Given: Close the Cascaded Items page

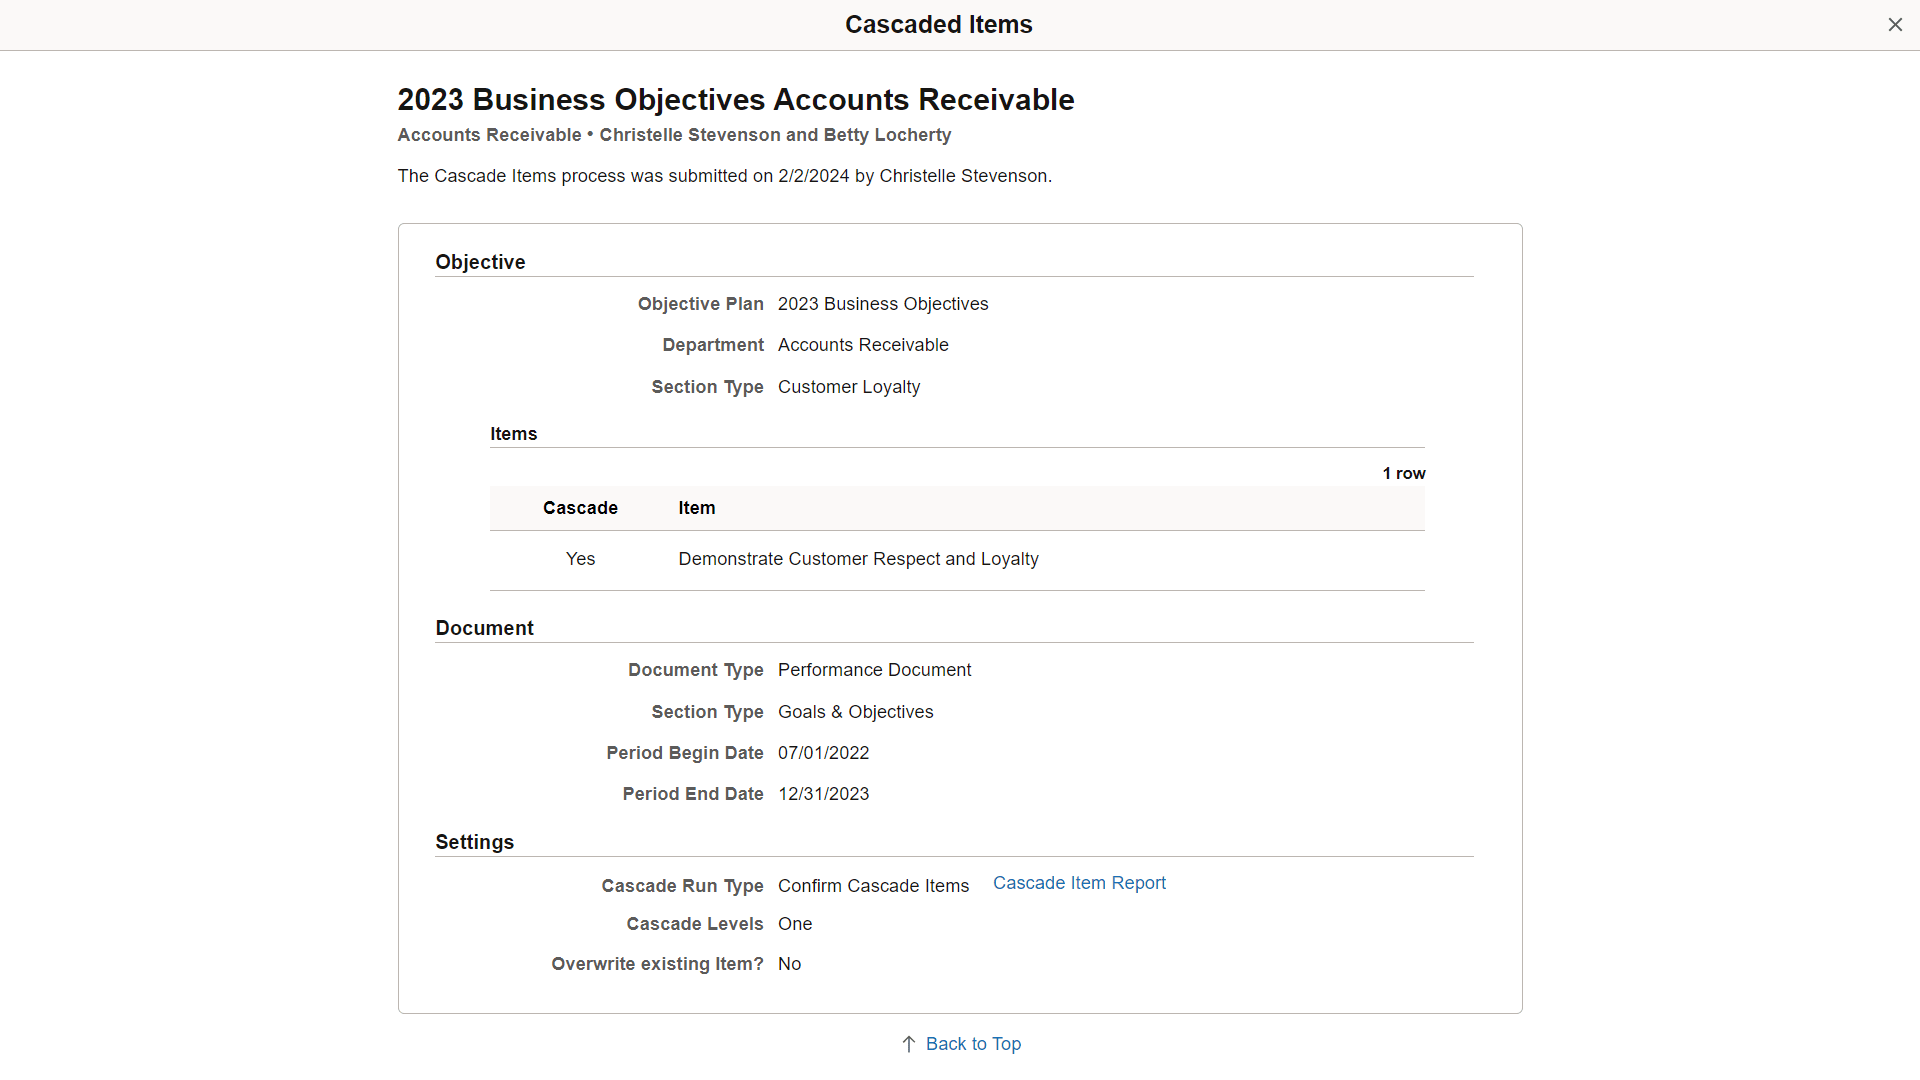Looking at the screenshot, I should 1895,24.
